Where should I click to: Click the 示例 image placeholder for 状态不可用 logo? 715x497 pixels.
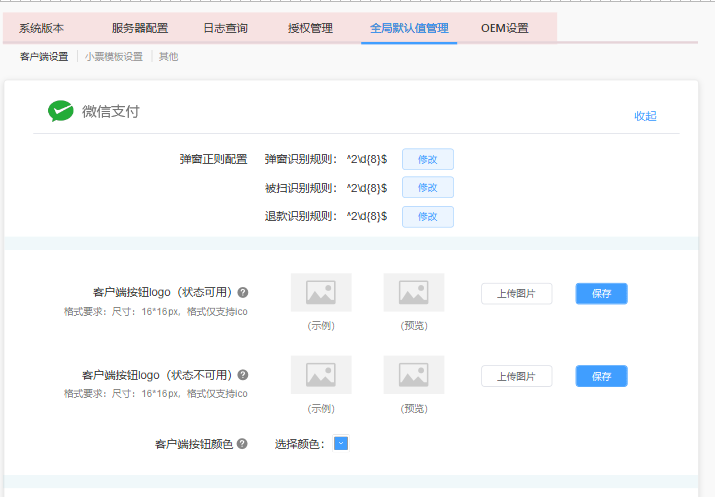click(321, 375)
